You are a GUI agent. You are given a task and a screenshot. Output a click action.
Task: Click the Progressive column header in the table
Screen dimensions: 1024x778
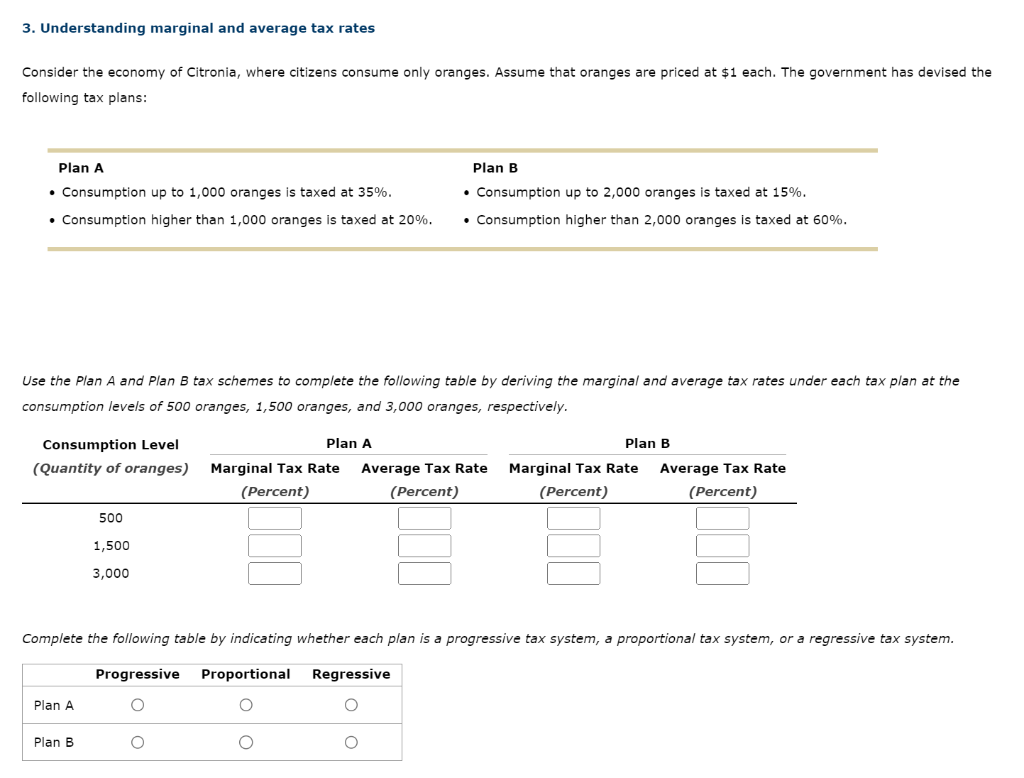(139, 674)
